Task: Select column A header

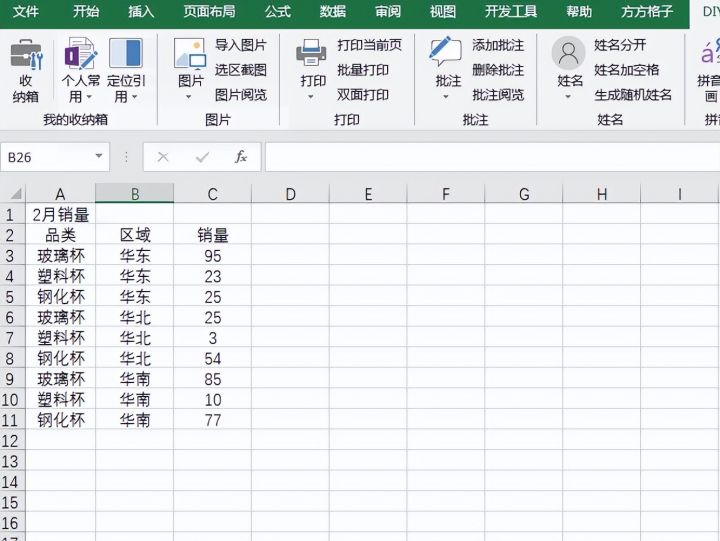Action: [60, 194]
